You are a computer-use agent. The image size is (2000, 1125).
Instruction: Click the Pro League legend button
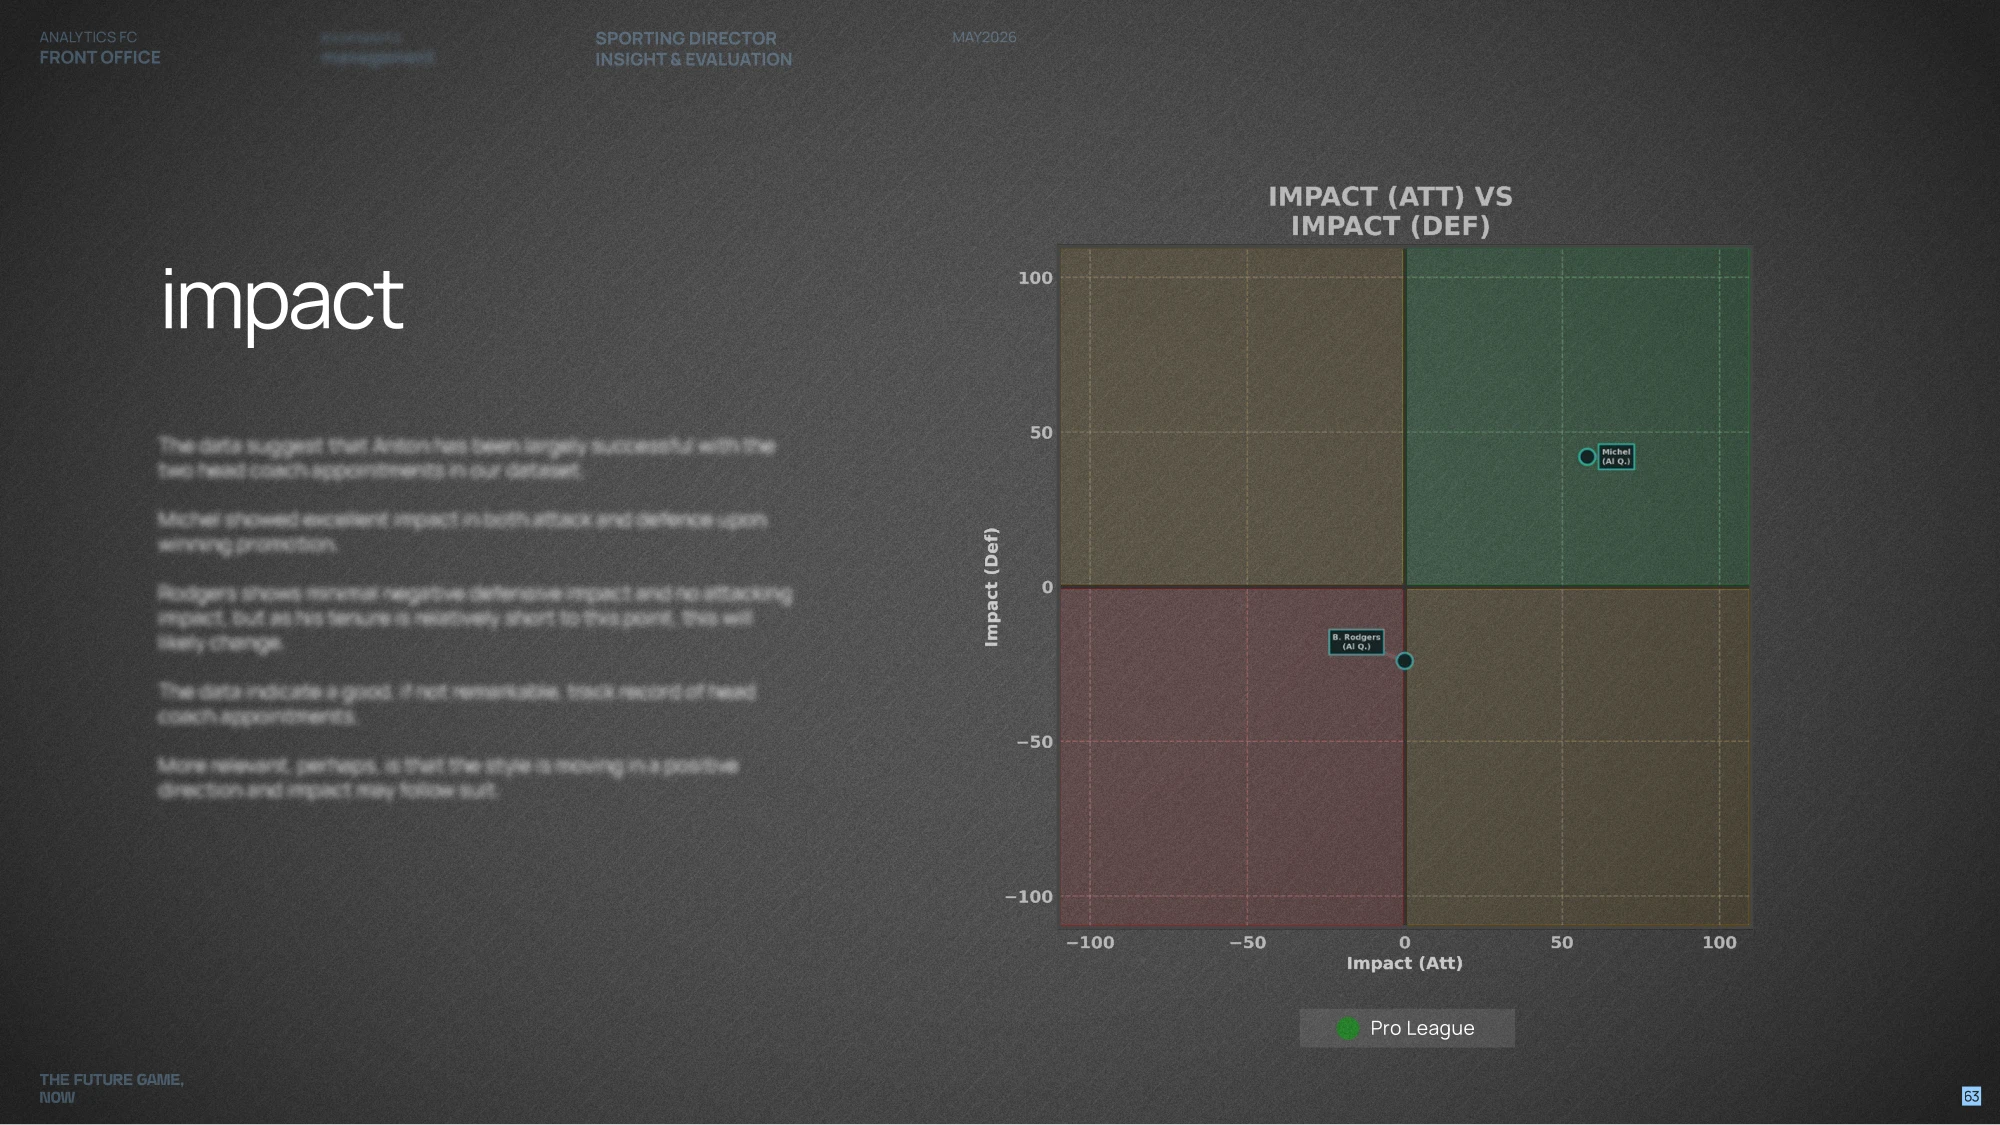(1407, 1028)
